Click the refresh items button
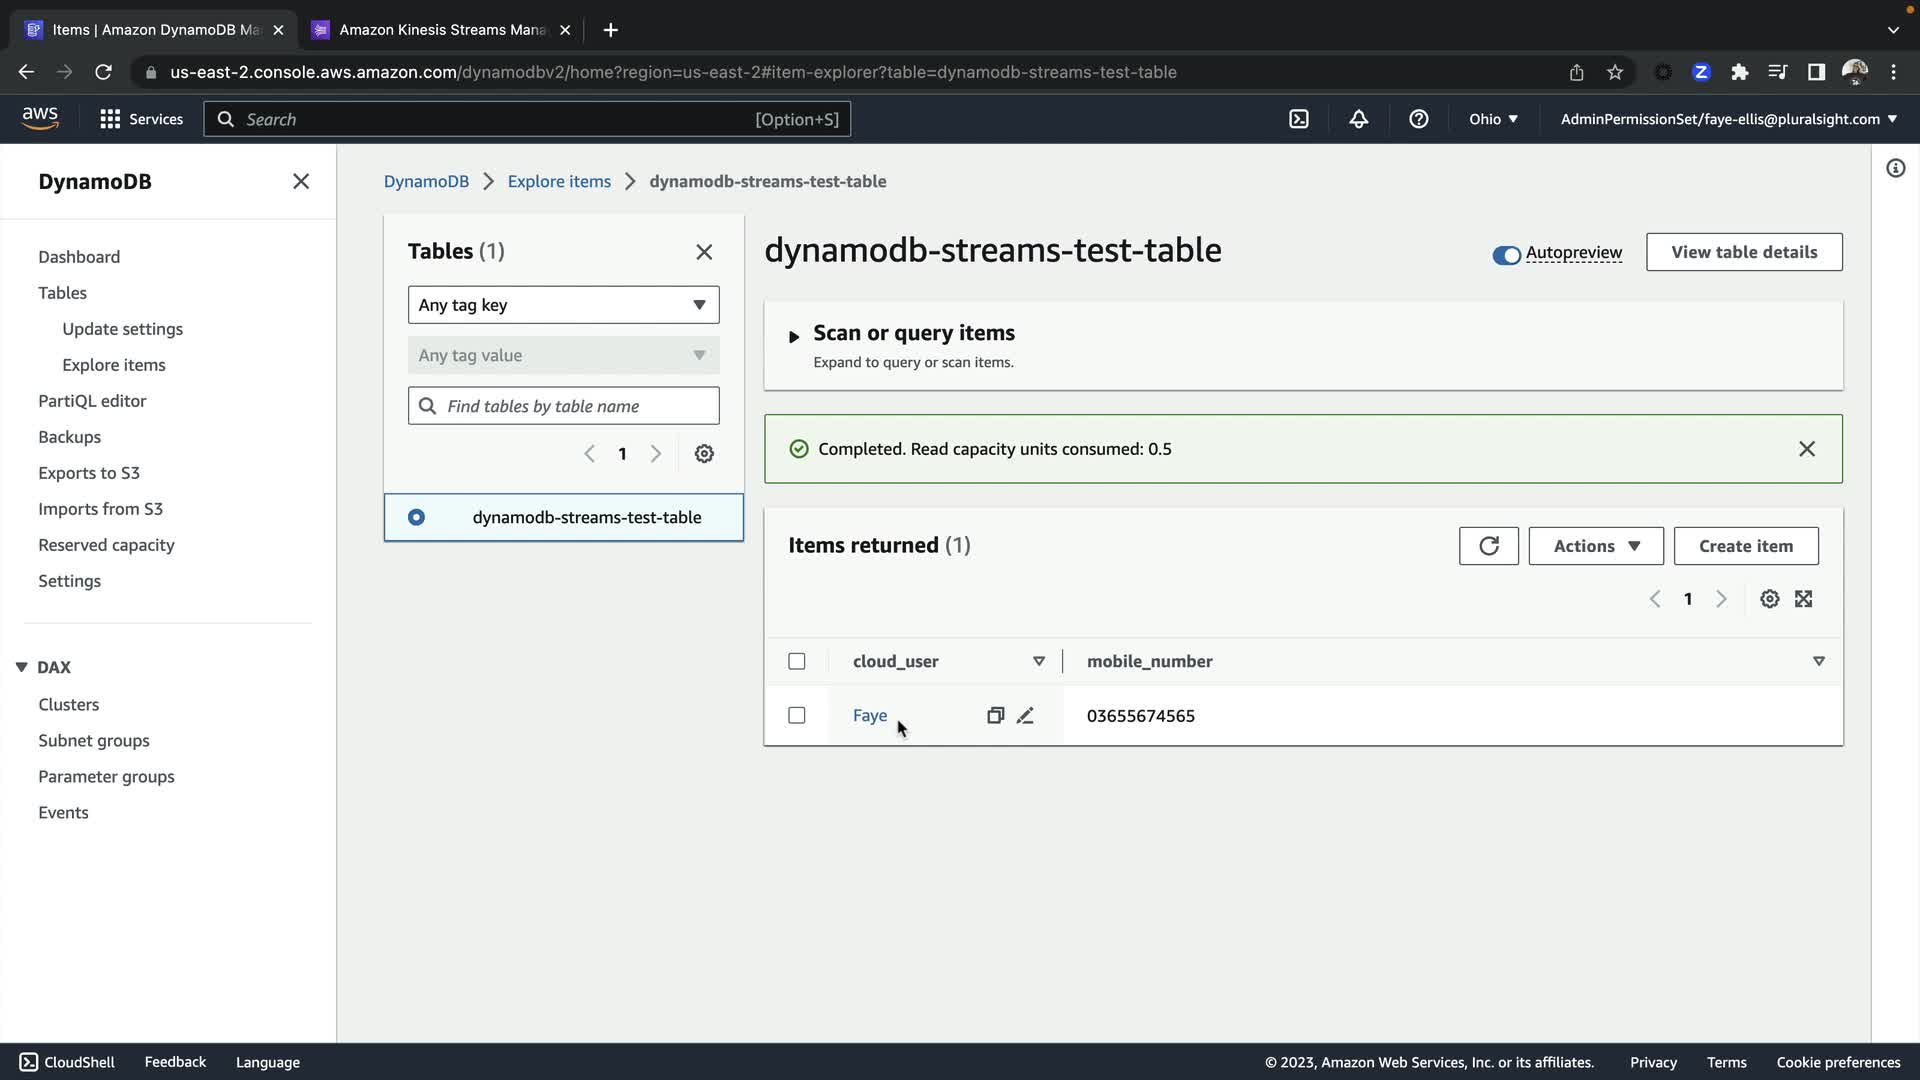 click(x=1488, y=546)
